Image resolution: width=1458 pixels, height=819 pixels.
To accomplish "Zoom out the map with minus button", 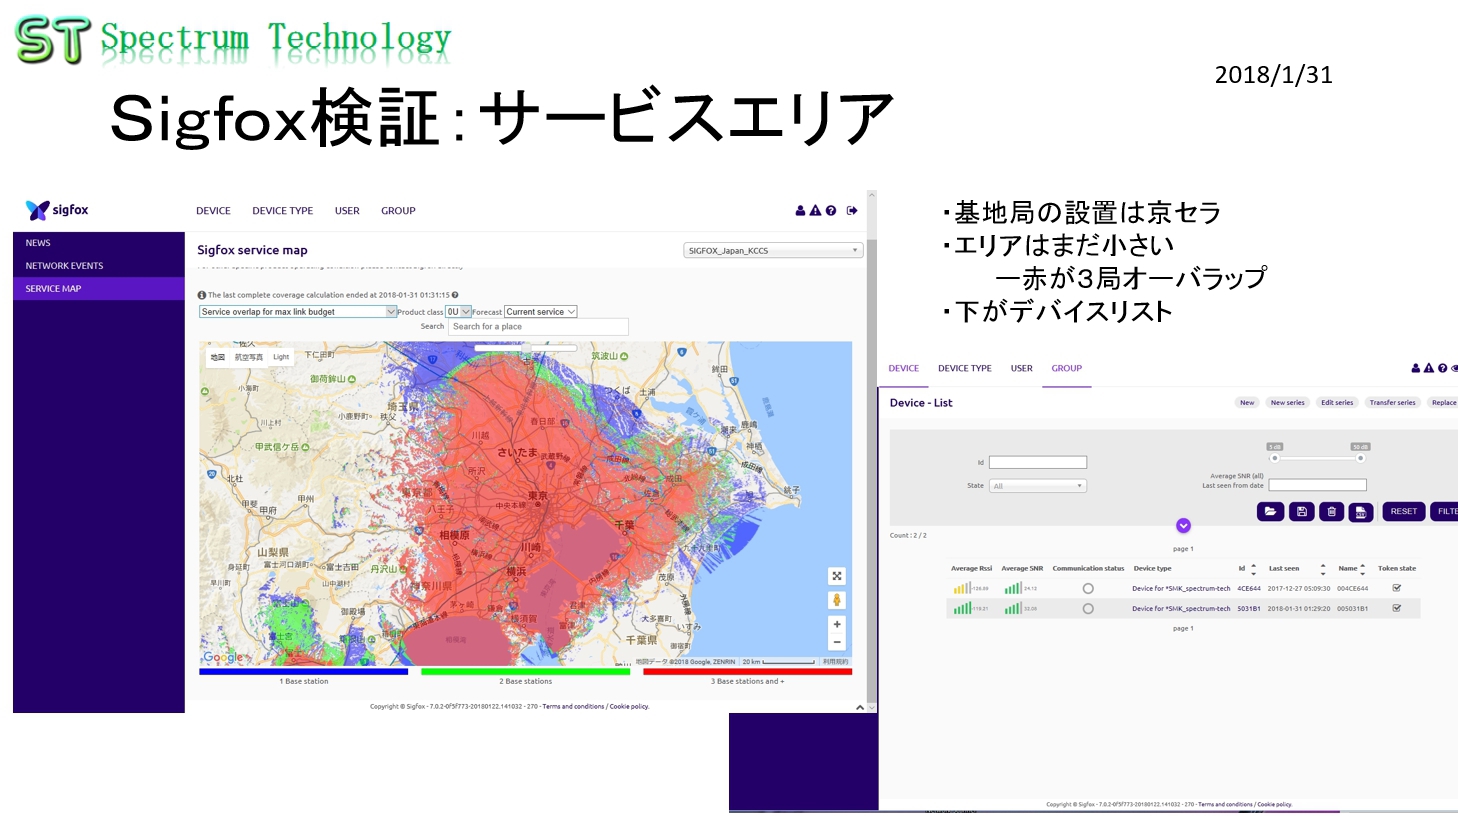I will click(837, 642).
